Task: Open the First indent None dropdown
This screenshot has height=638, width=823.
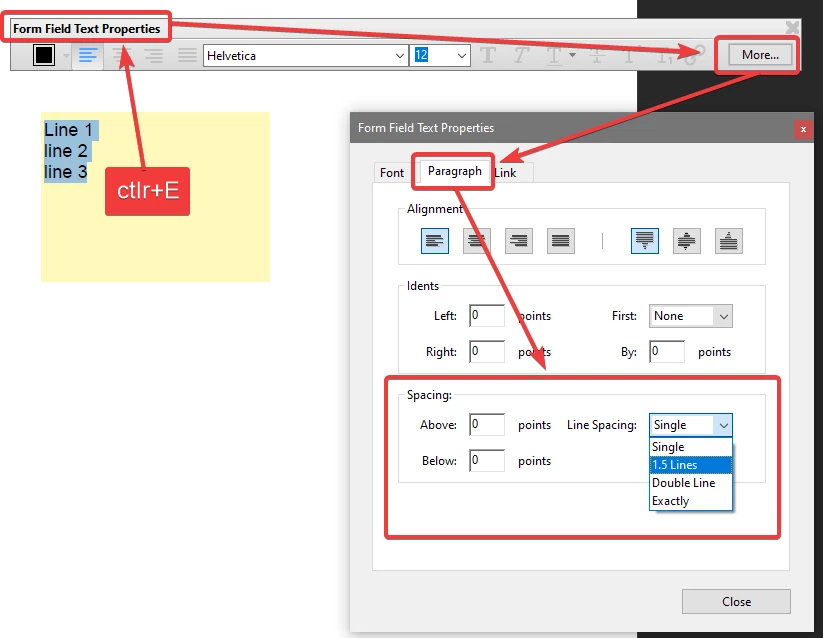Action: [x=690, y=316]
